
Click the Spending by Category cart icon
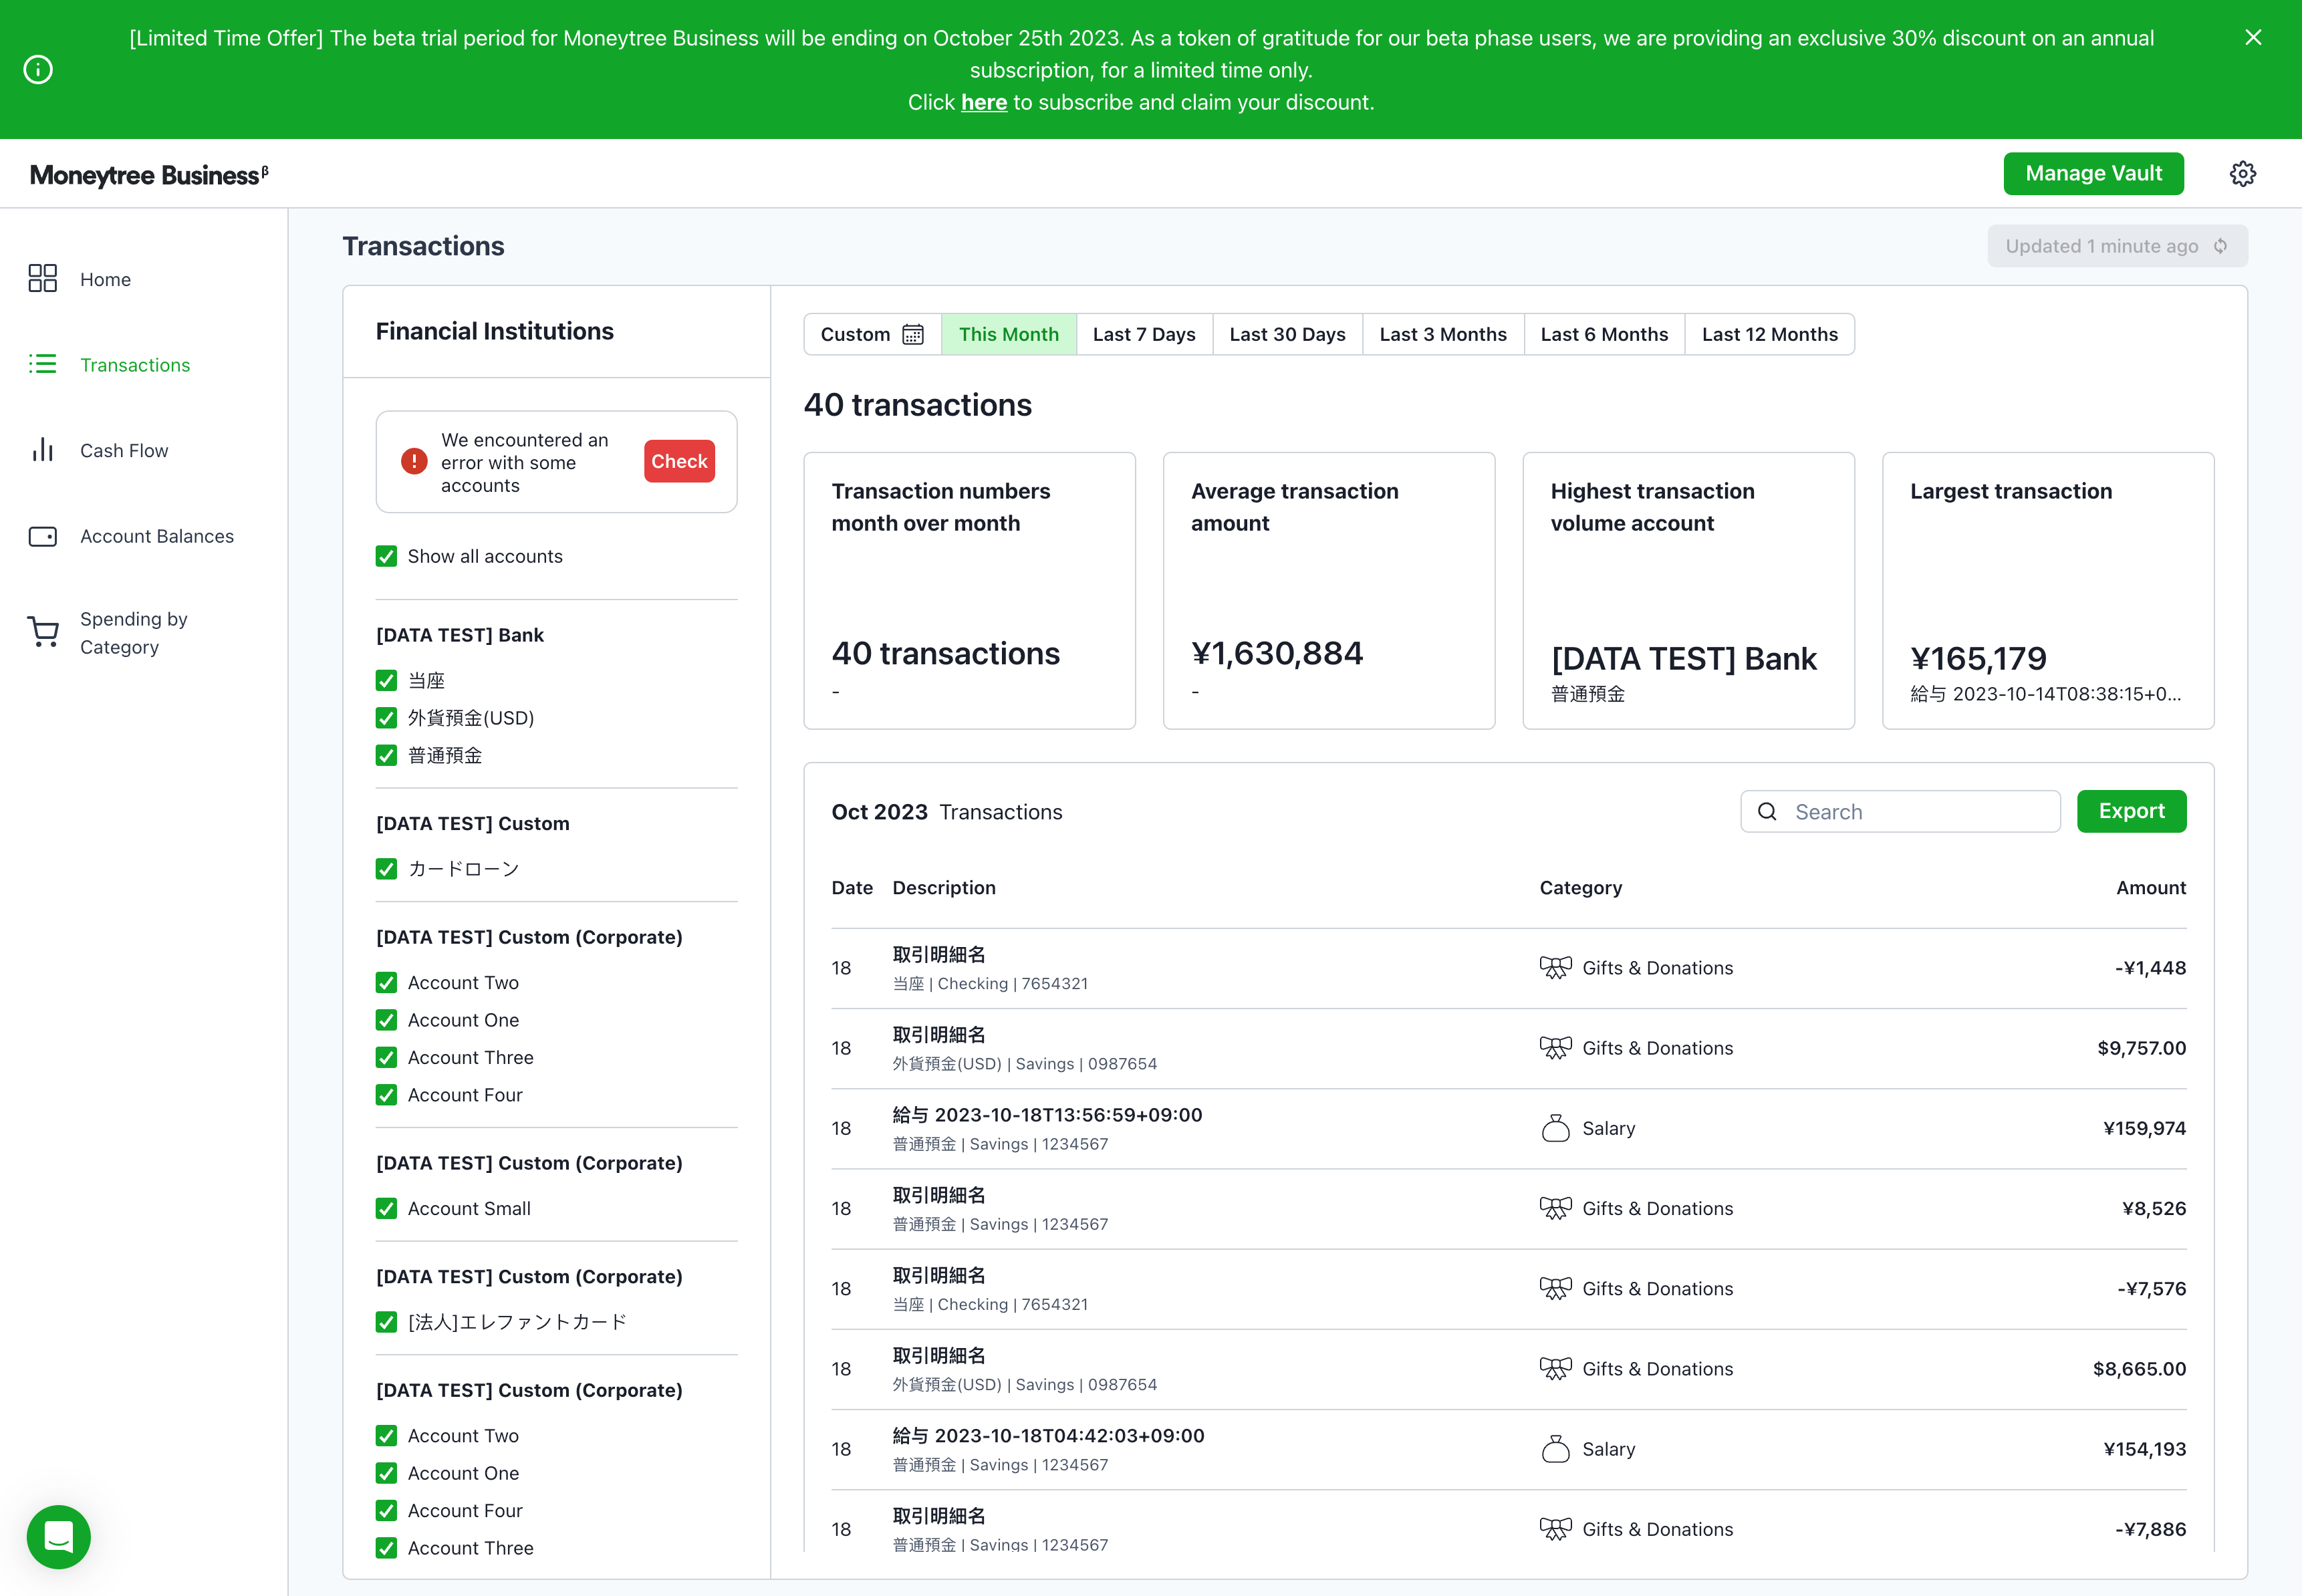(x=43, y=632)
